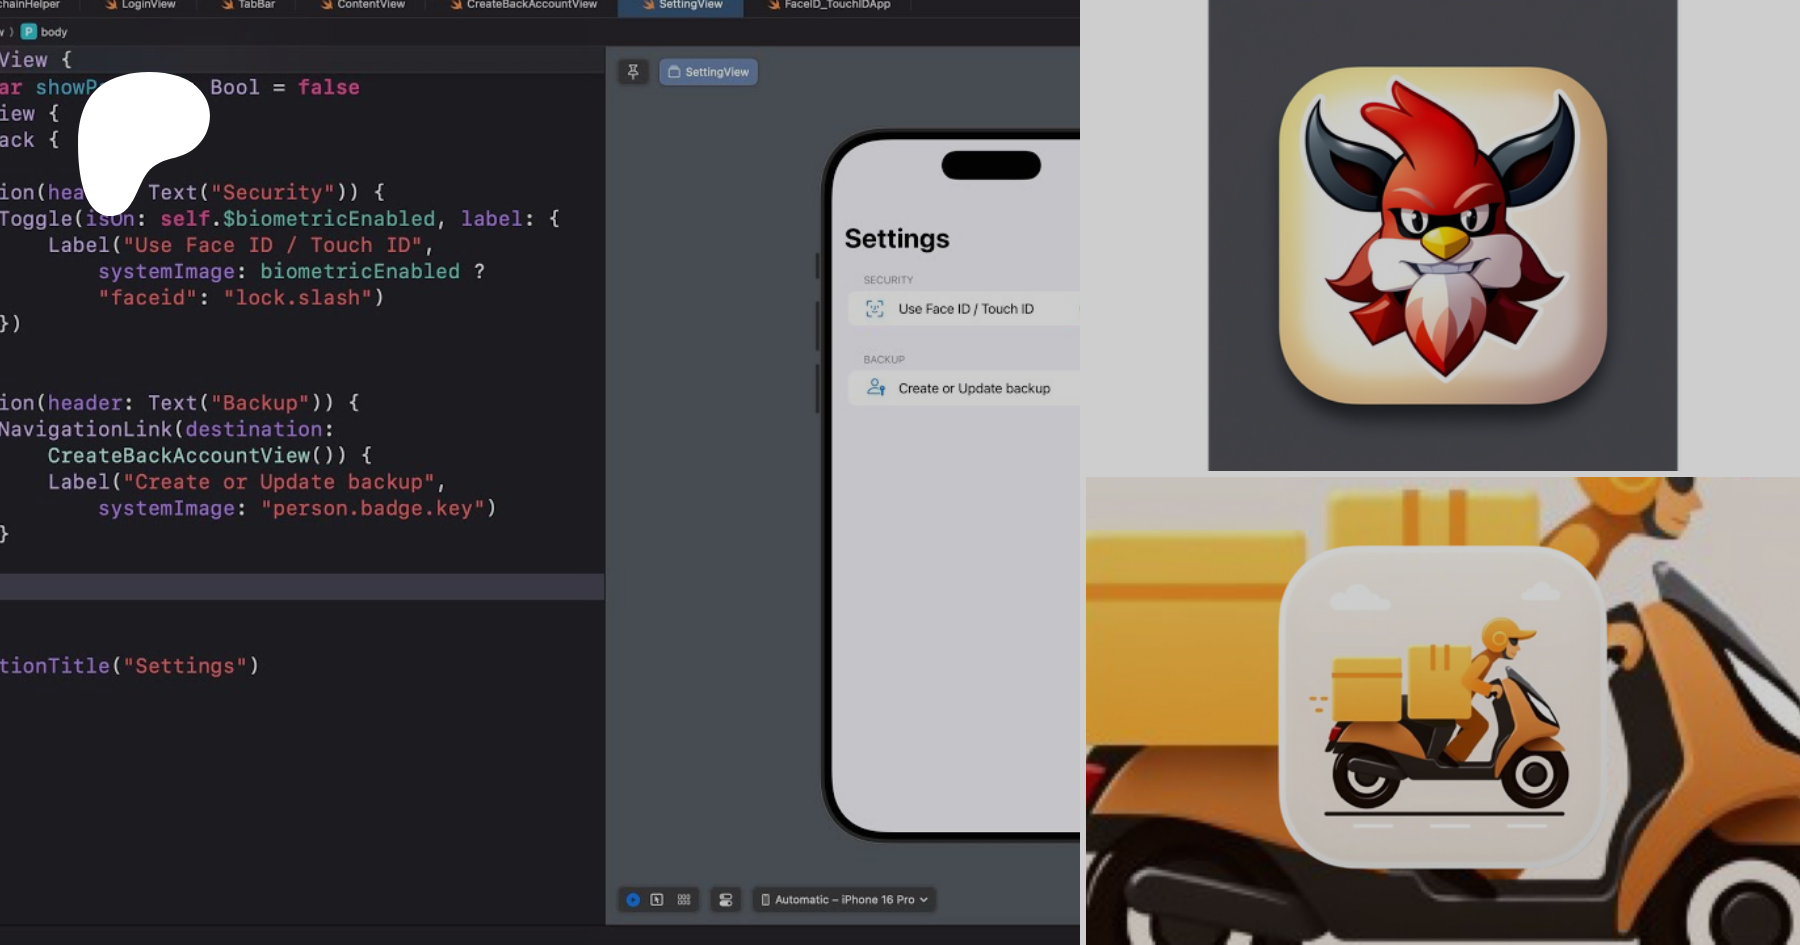The width and height of the screenshot is (1800, 945).
Task: Open the FaceID_TouchIDApp tab
Action: tap(836, 5)
